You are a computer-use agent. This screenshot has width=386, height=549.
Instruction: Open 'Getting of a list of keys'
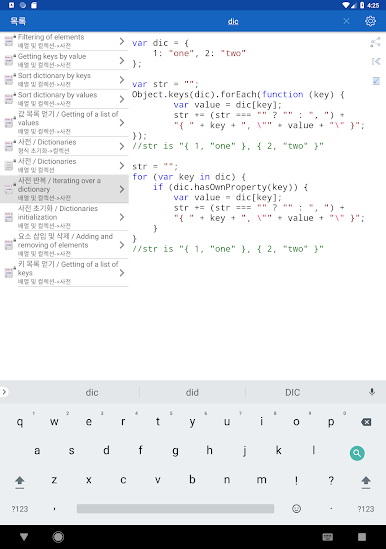pos(64,273)
